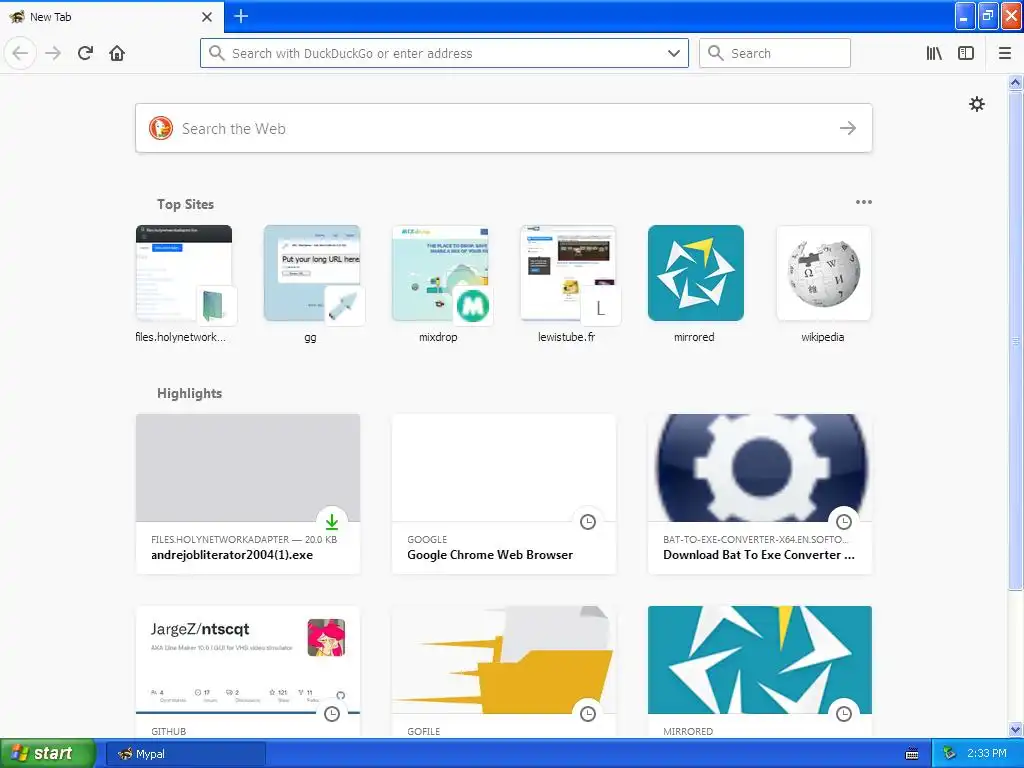Screen dimensions: 1024x768
Task: Click the page scroll down arrow
Action: click(x=1015, y=730)
